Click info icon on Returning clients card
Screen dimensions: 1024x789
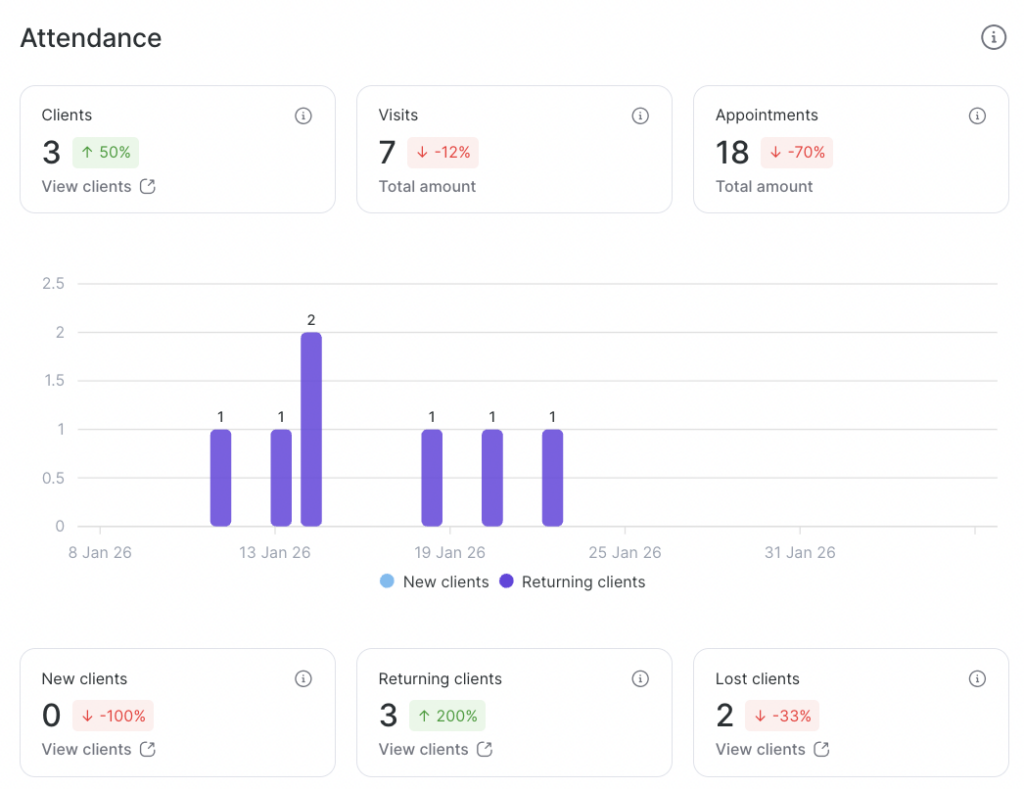point(640,679)
